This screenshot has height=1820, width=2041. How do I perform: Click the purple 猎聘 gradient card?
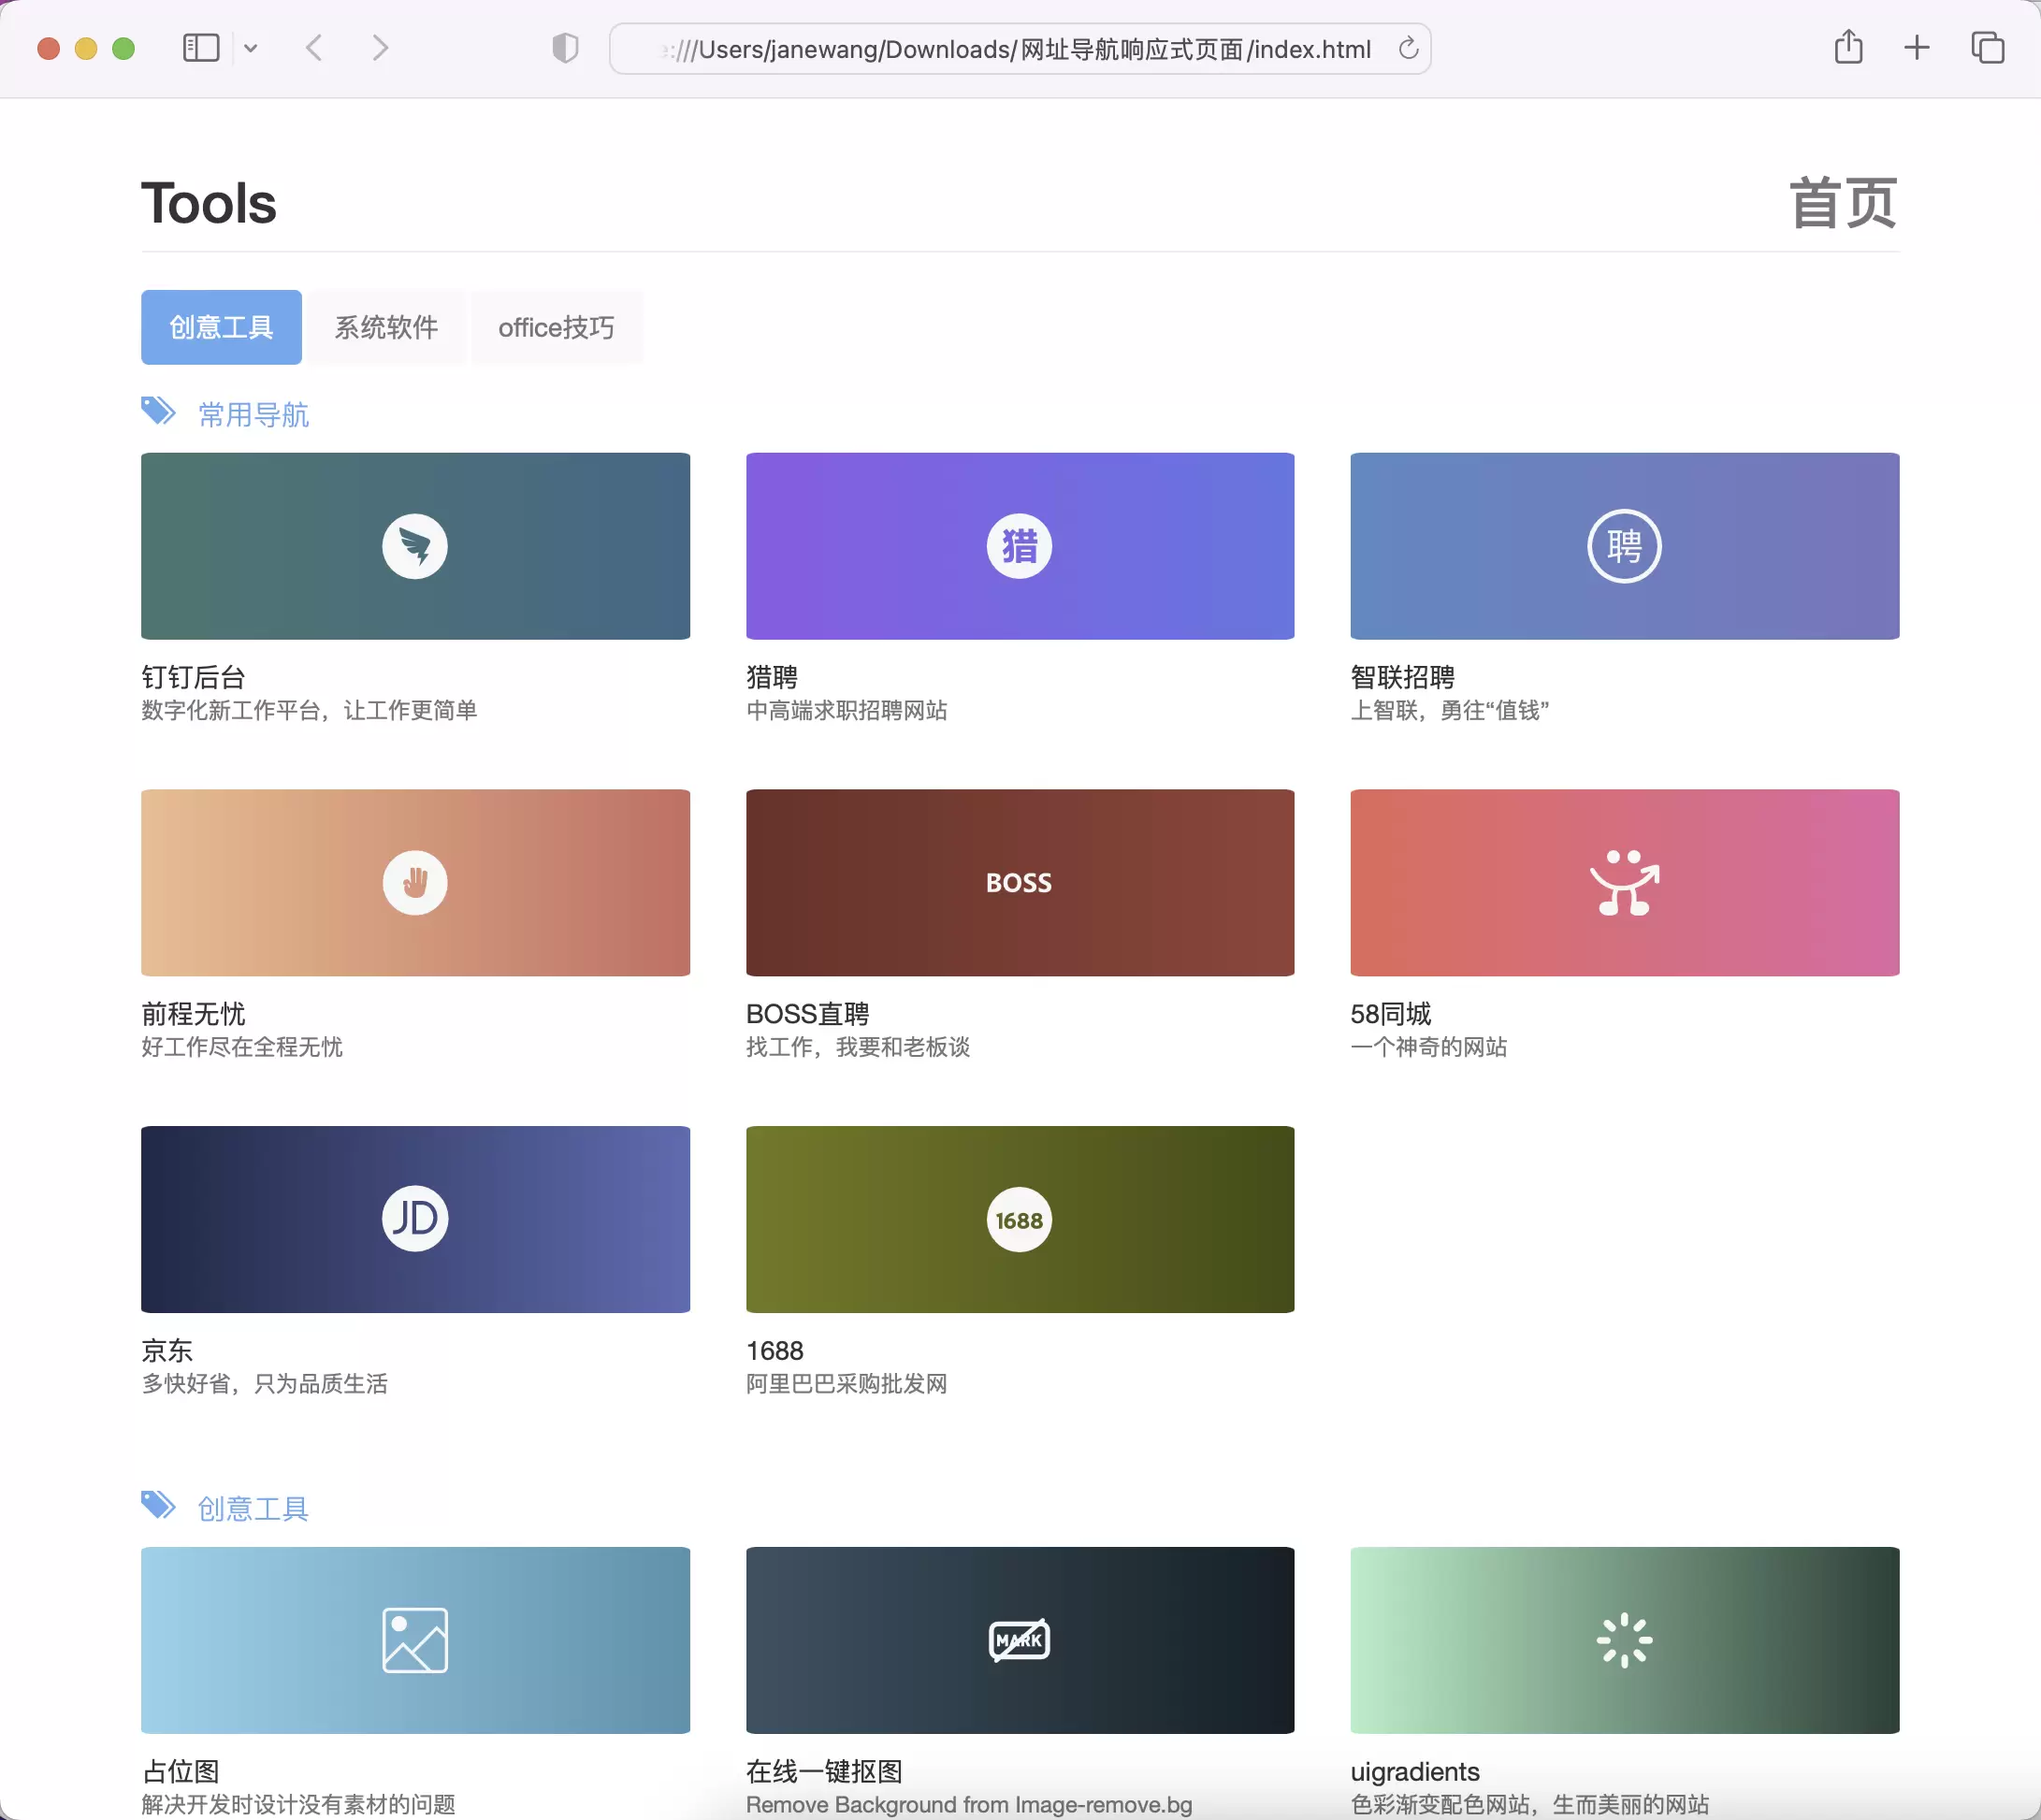(x=1019, y=546)
